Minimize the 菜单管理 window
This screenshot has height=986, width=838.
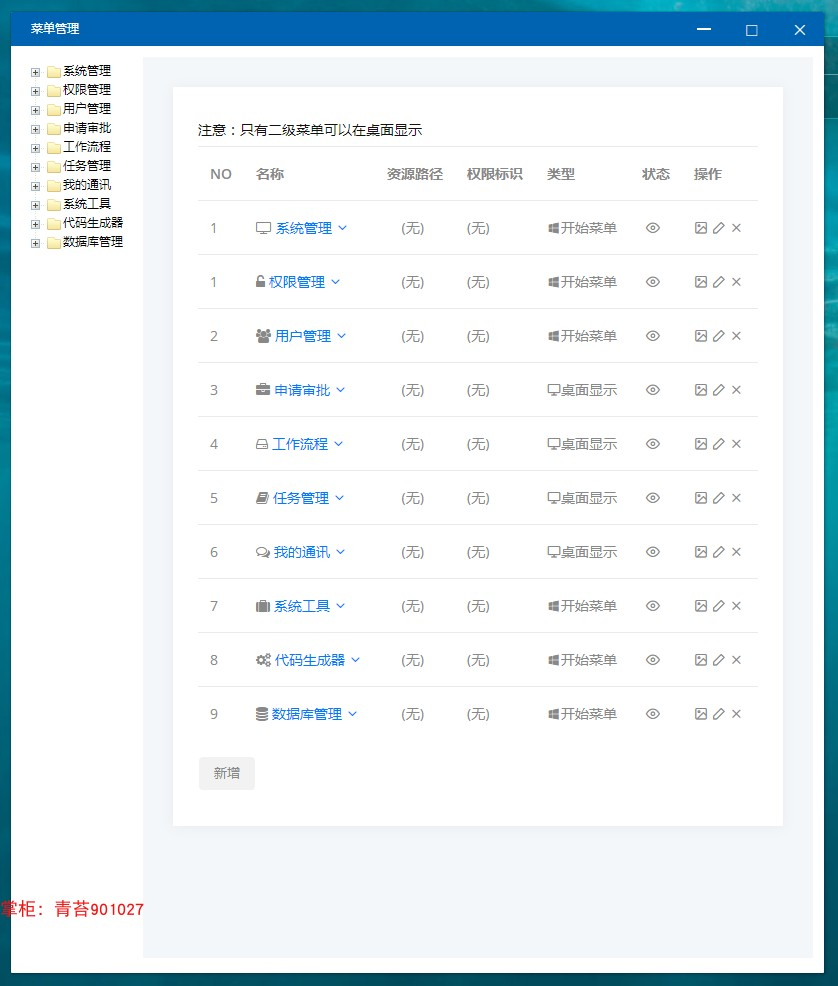pos(704,30)
